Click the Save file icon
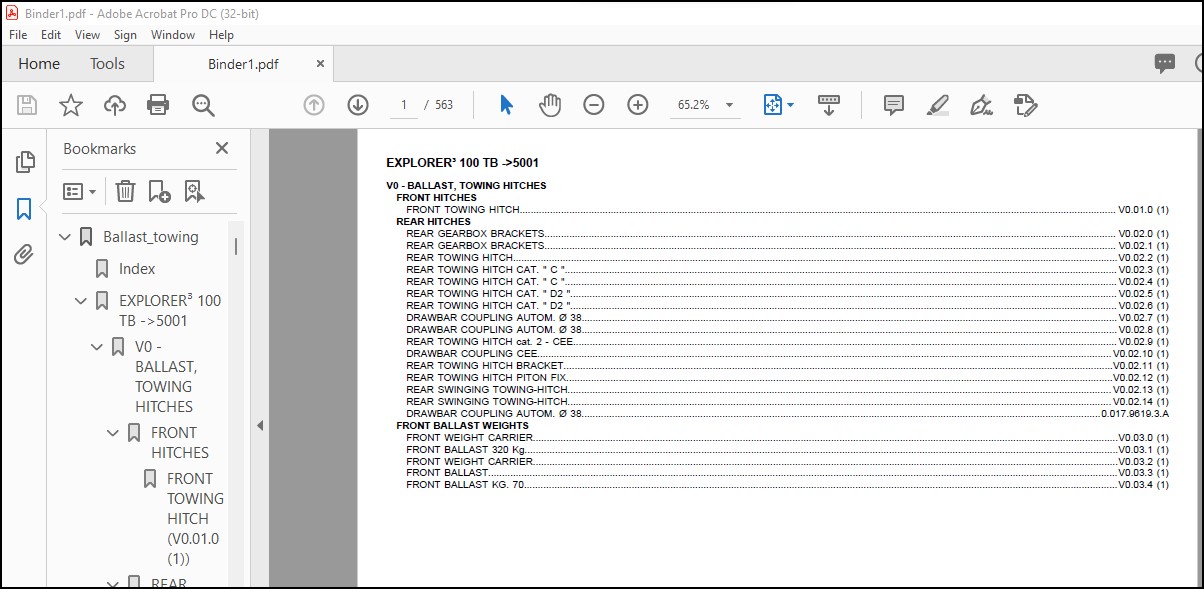 point(27,105)
